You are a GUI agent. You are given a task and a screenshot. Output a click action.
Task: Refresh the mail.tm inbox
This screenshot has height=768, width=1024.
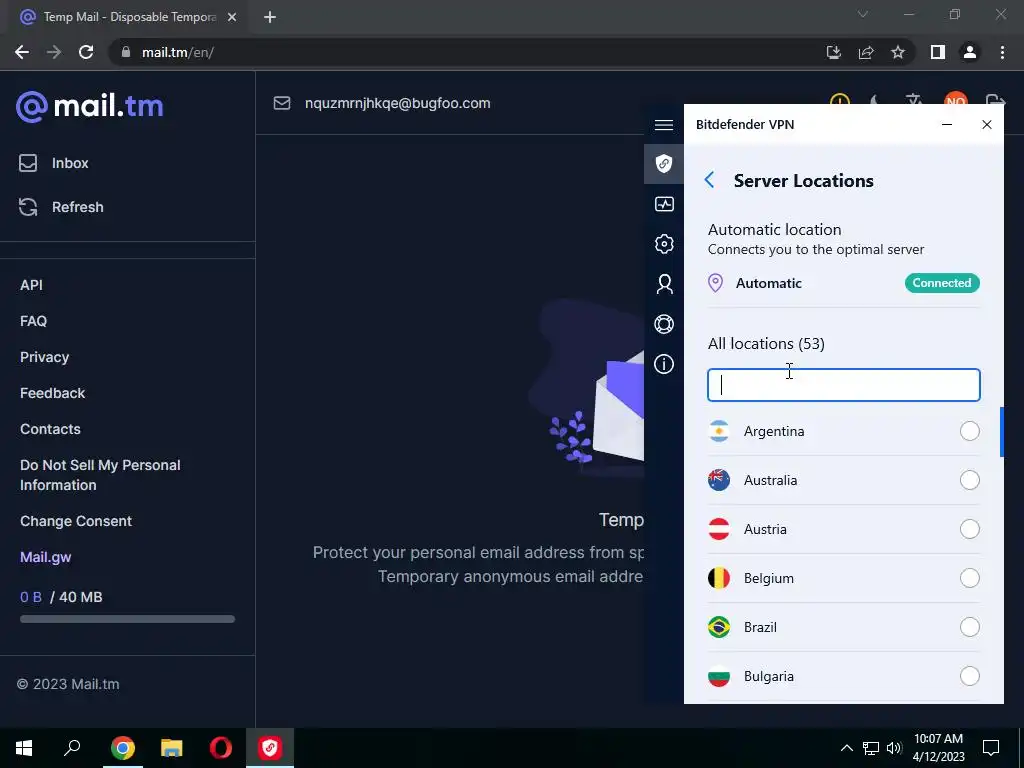[61, 207]
